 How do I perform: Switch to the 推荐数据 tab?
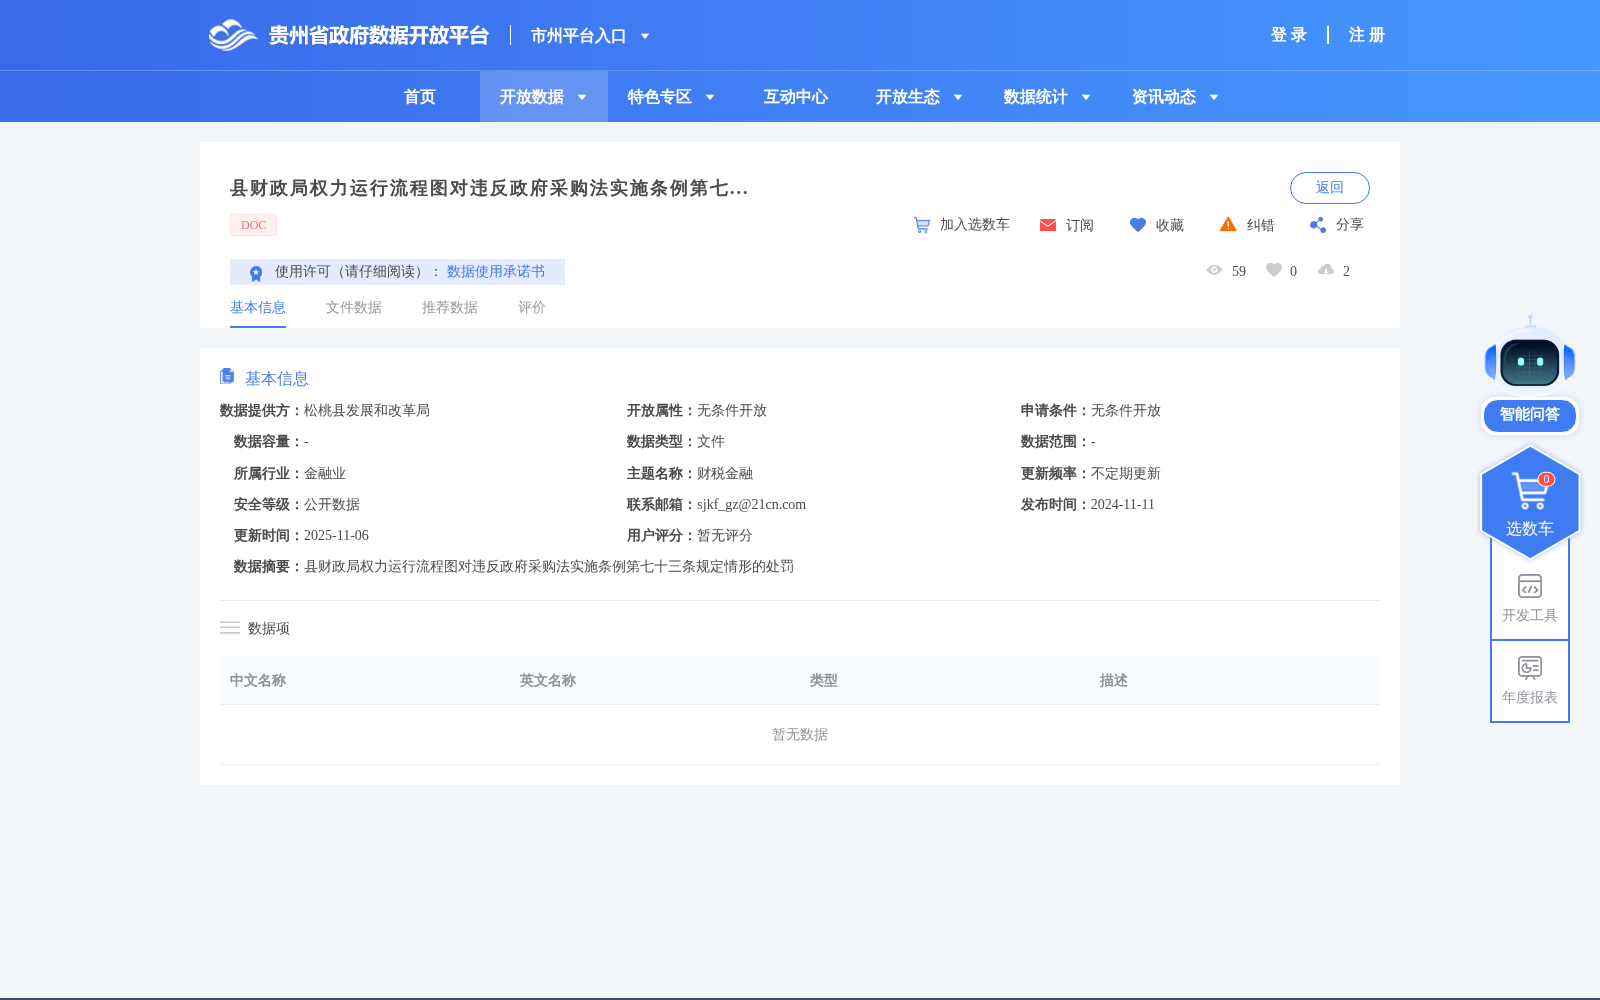click(450, 308)
